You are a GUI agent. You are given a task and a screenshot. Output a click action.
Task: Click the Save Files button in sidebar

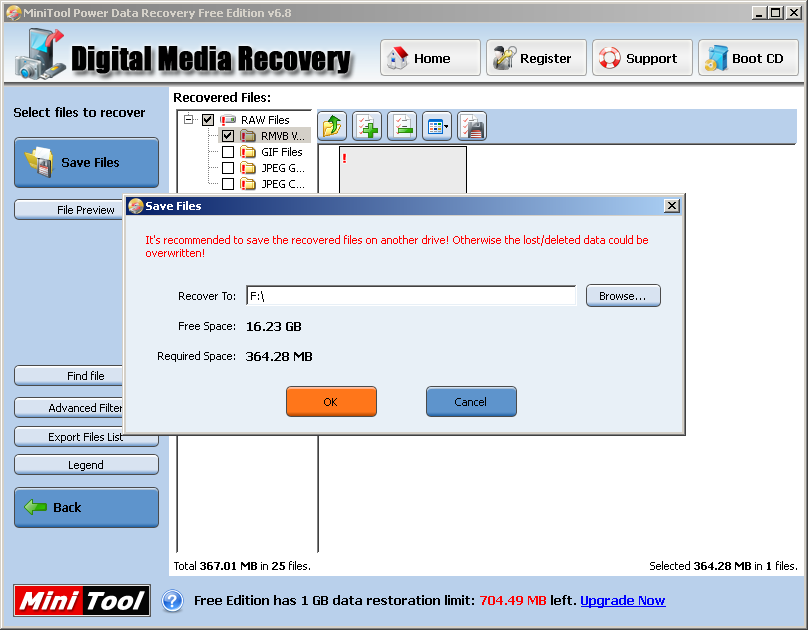87,163
